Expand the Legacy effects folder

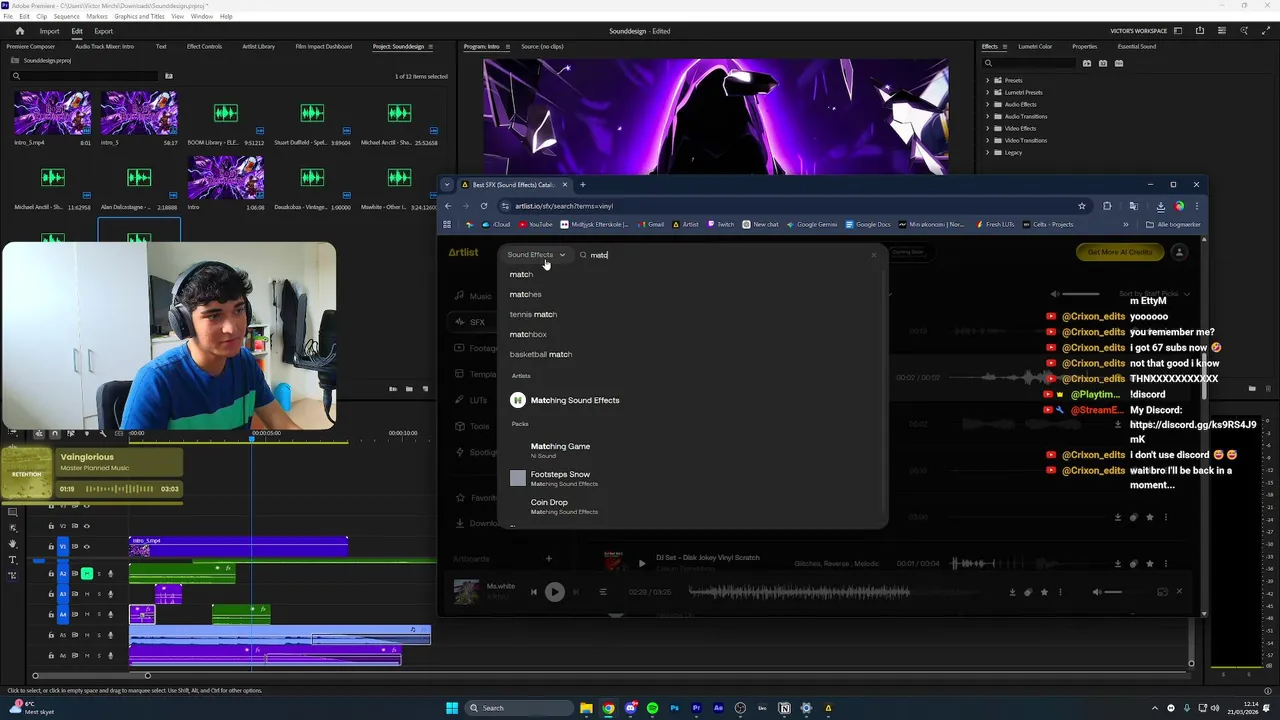(988, 152)
